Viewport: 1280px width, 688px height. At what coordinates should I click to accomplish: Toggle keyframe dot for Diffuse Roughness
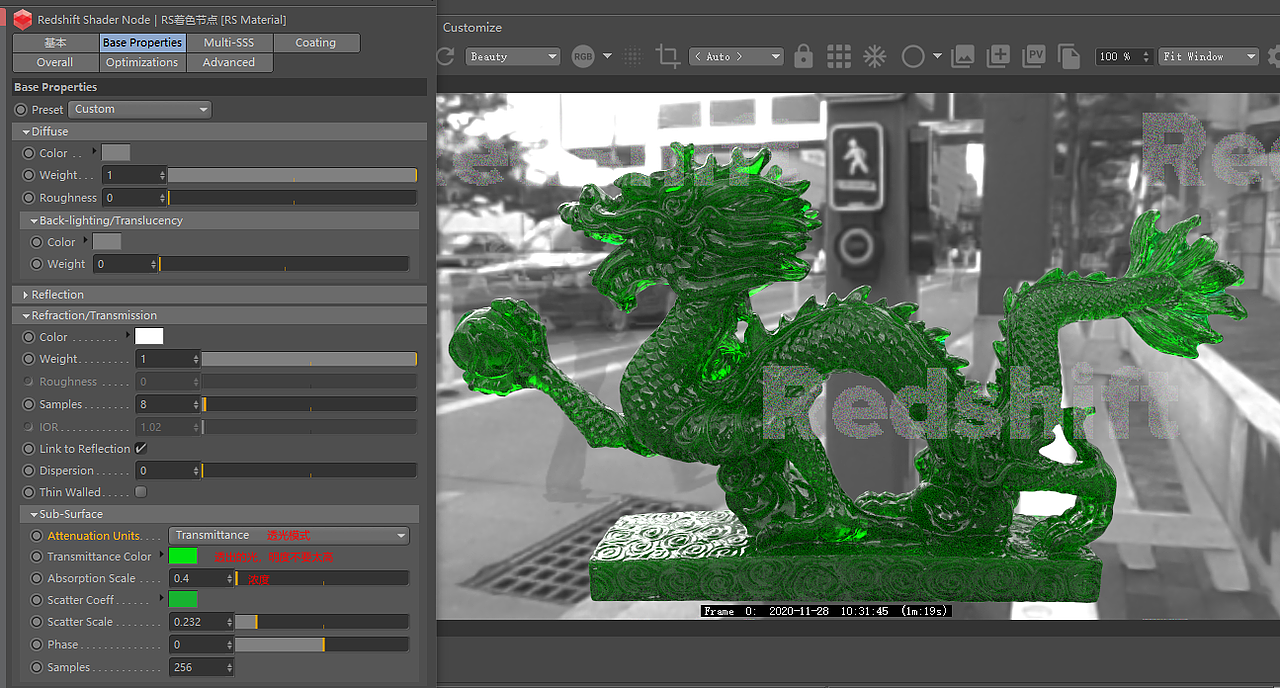29,198
